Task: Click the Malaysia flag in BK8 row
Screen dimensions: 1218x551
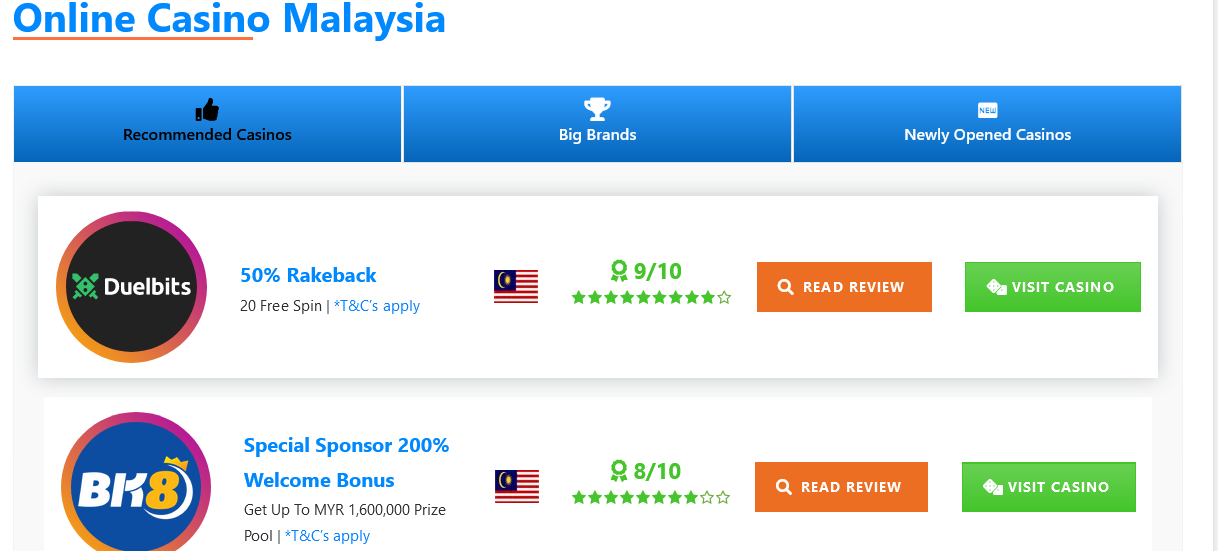Action: pos(517,486)
